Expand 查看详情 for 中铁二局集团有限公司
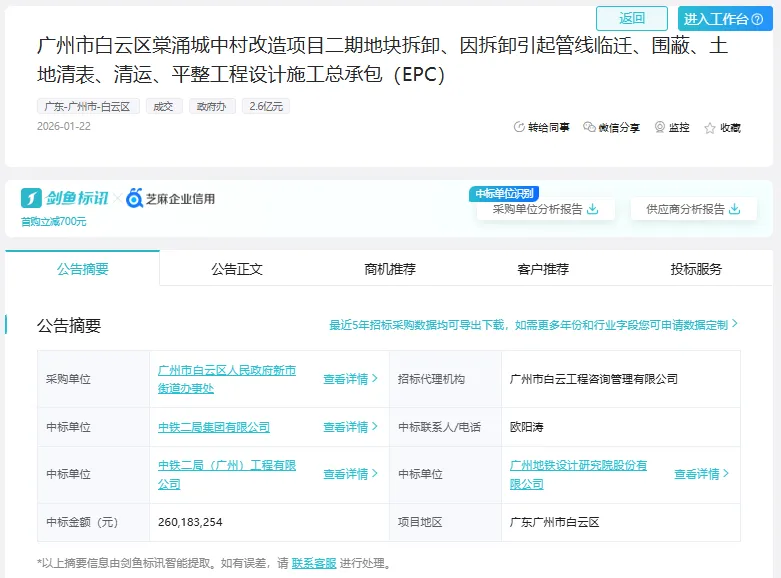The height and width of the screenshot is (578, 781). (350, 427)
